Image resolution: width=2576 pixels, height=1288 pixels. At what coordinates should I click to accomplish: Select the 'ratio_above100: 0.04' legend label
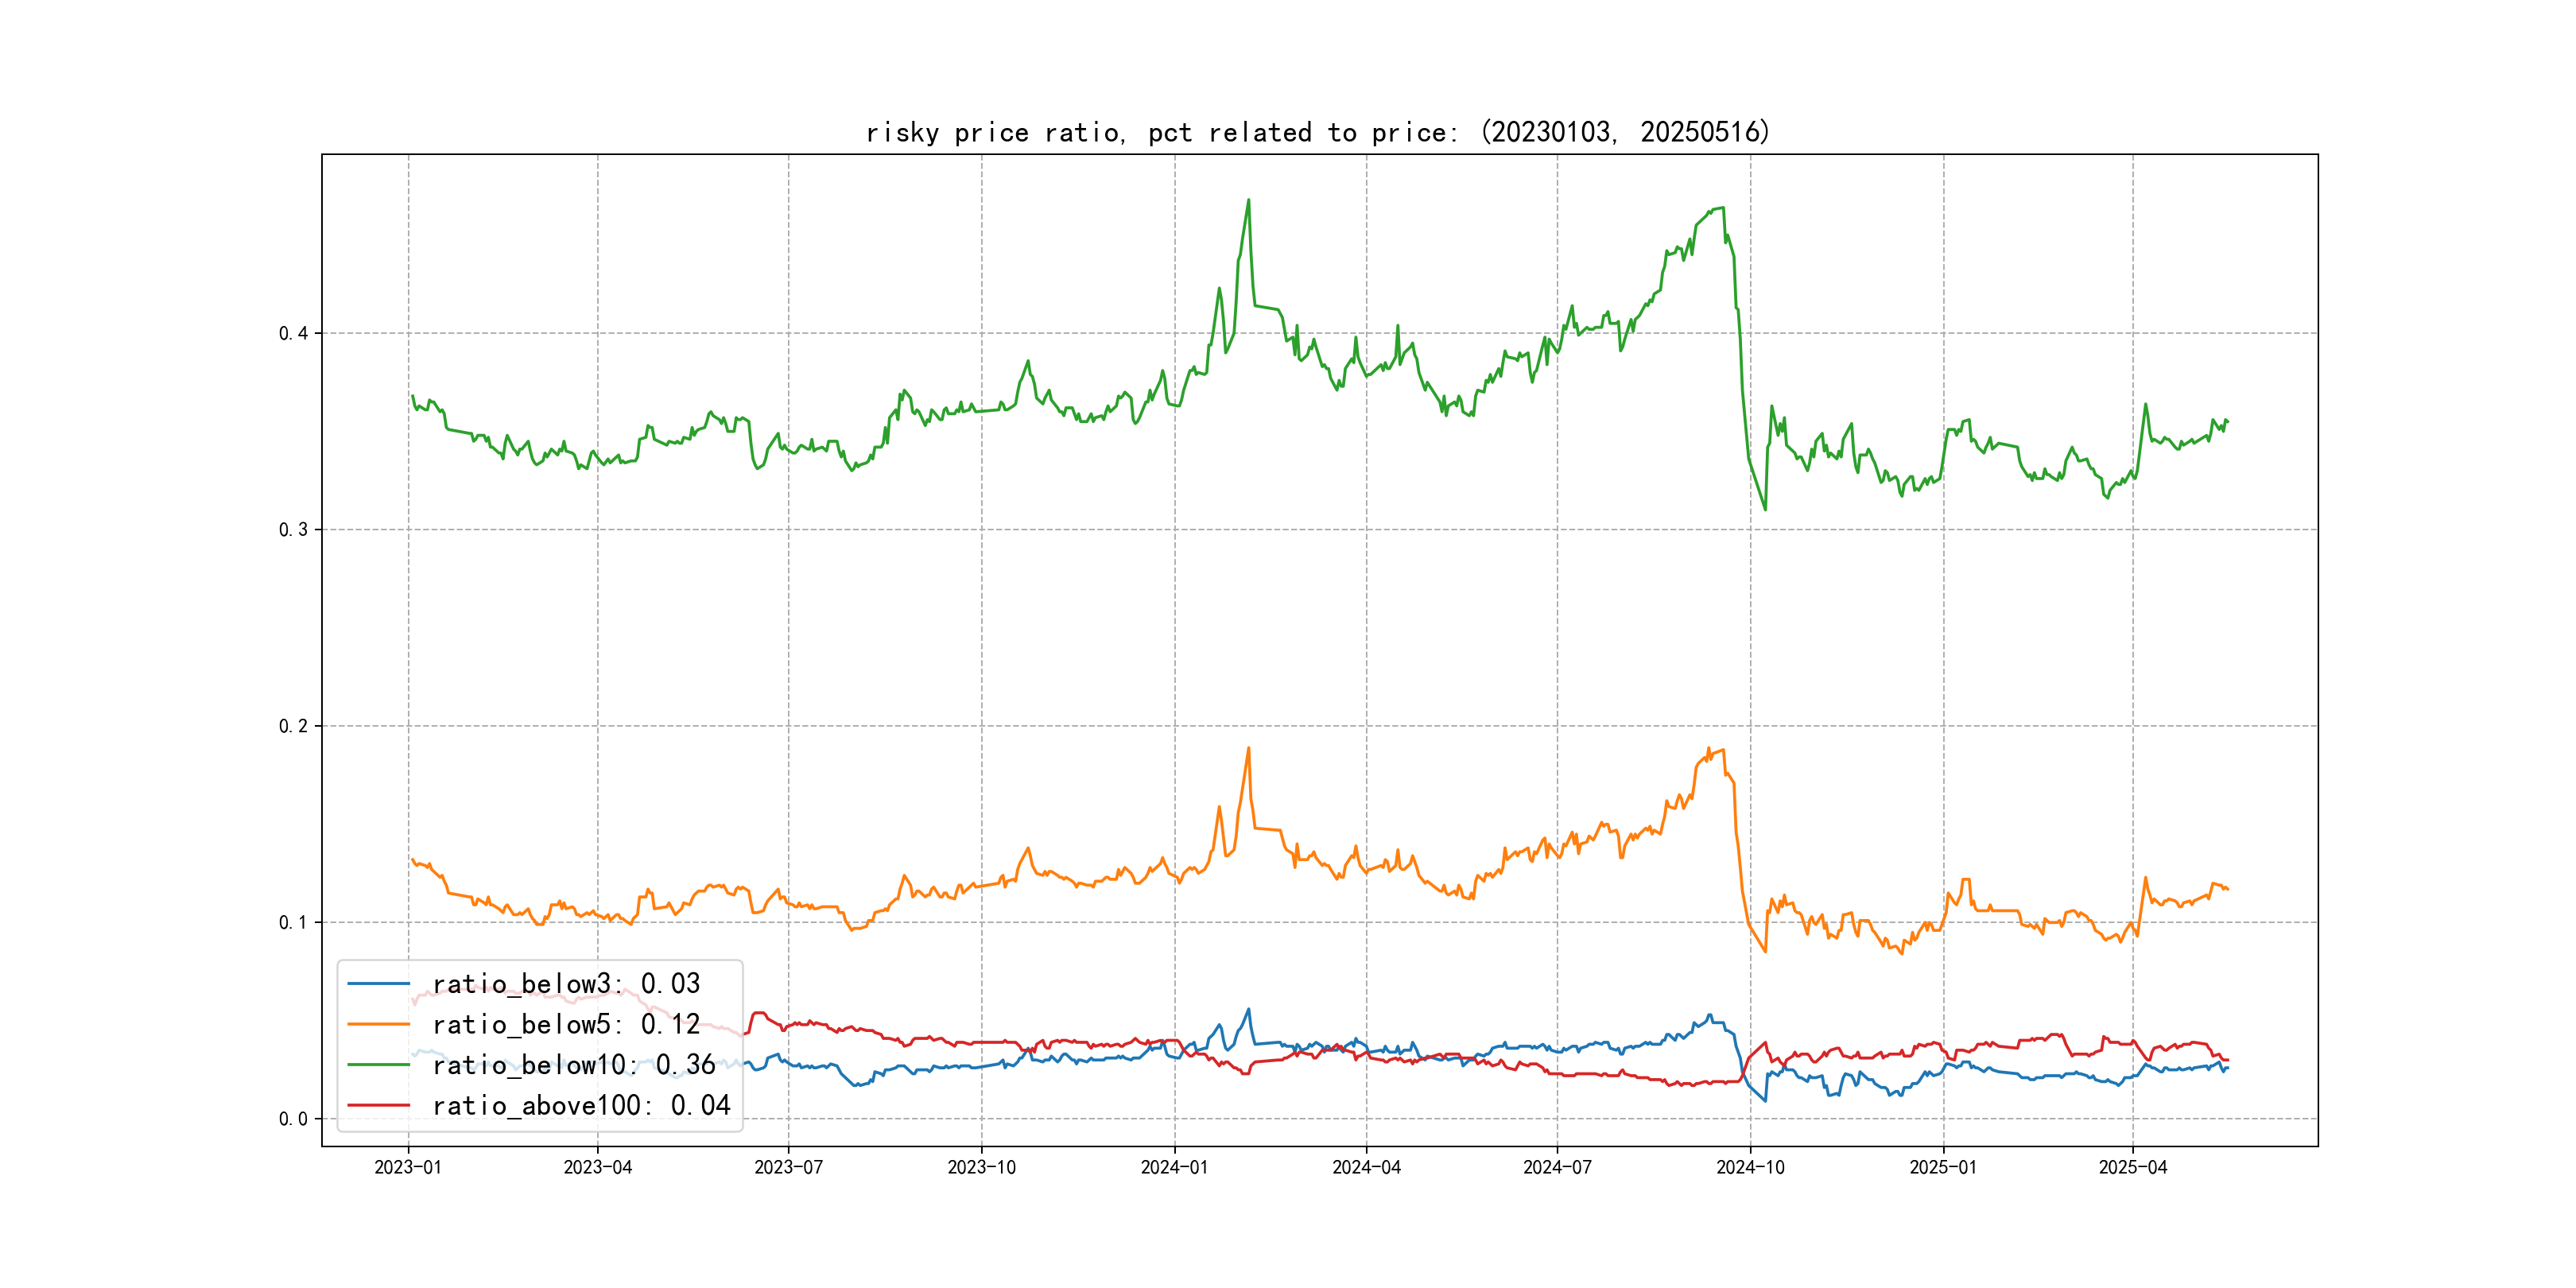tap(581, 1106)
